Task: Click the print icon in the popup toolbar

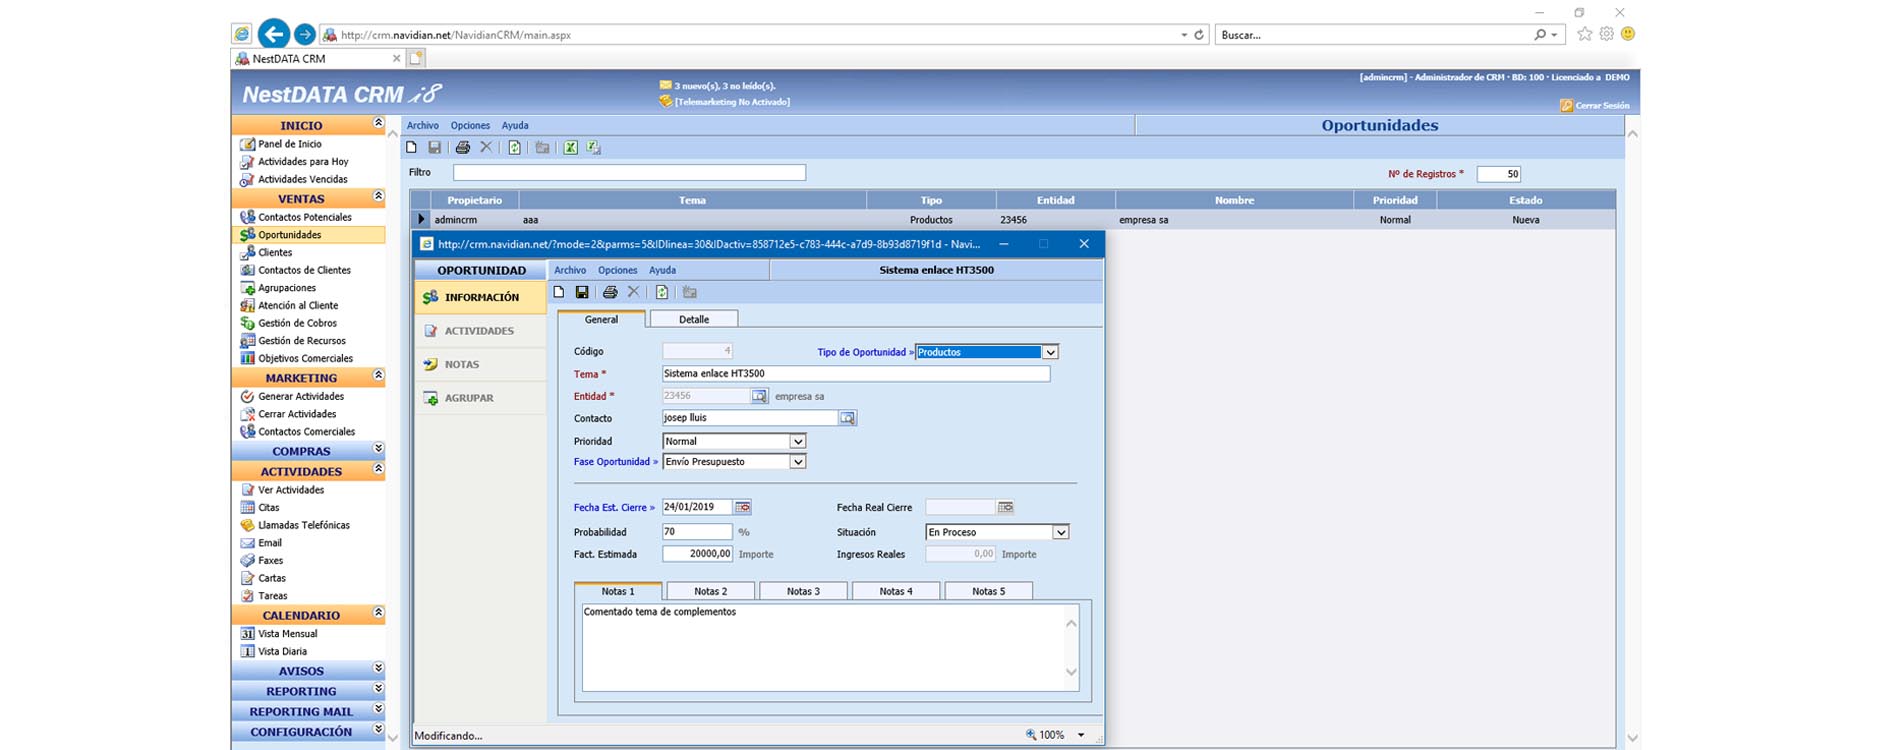Action: [610, 293]
